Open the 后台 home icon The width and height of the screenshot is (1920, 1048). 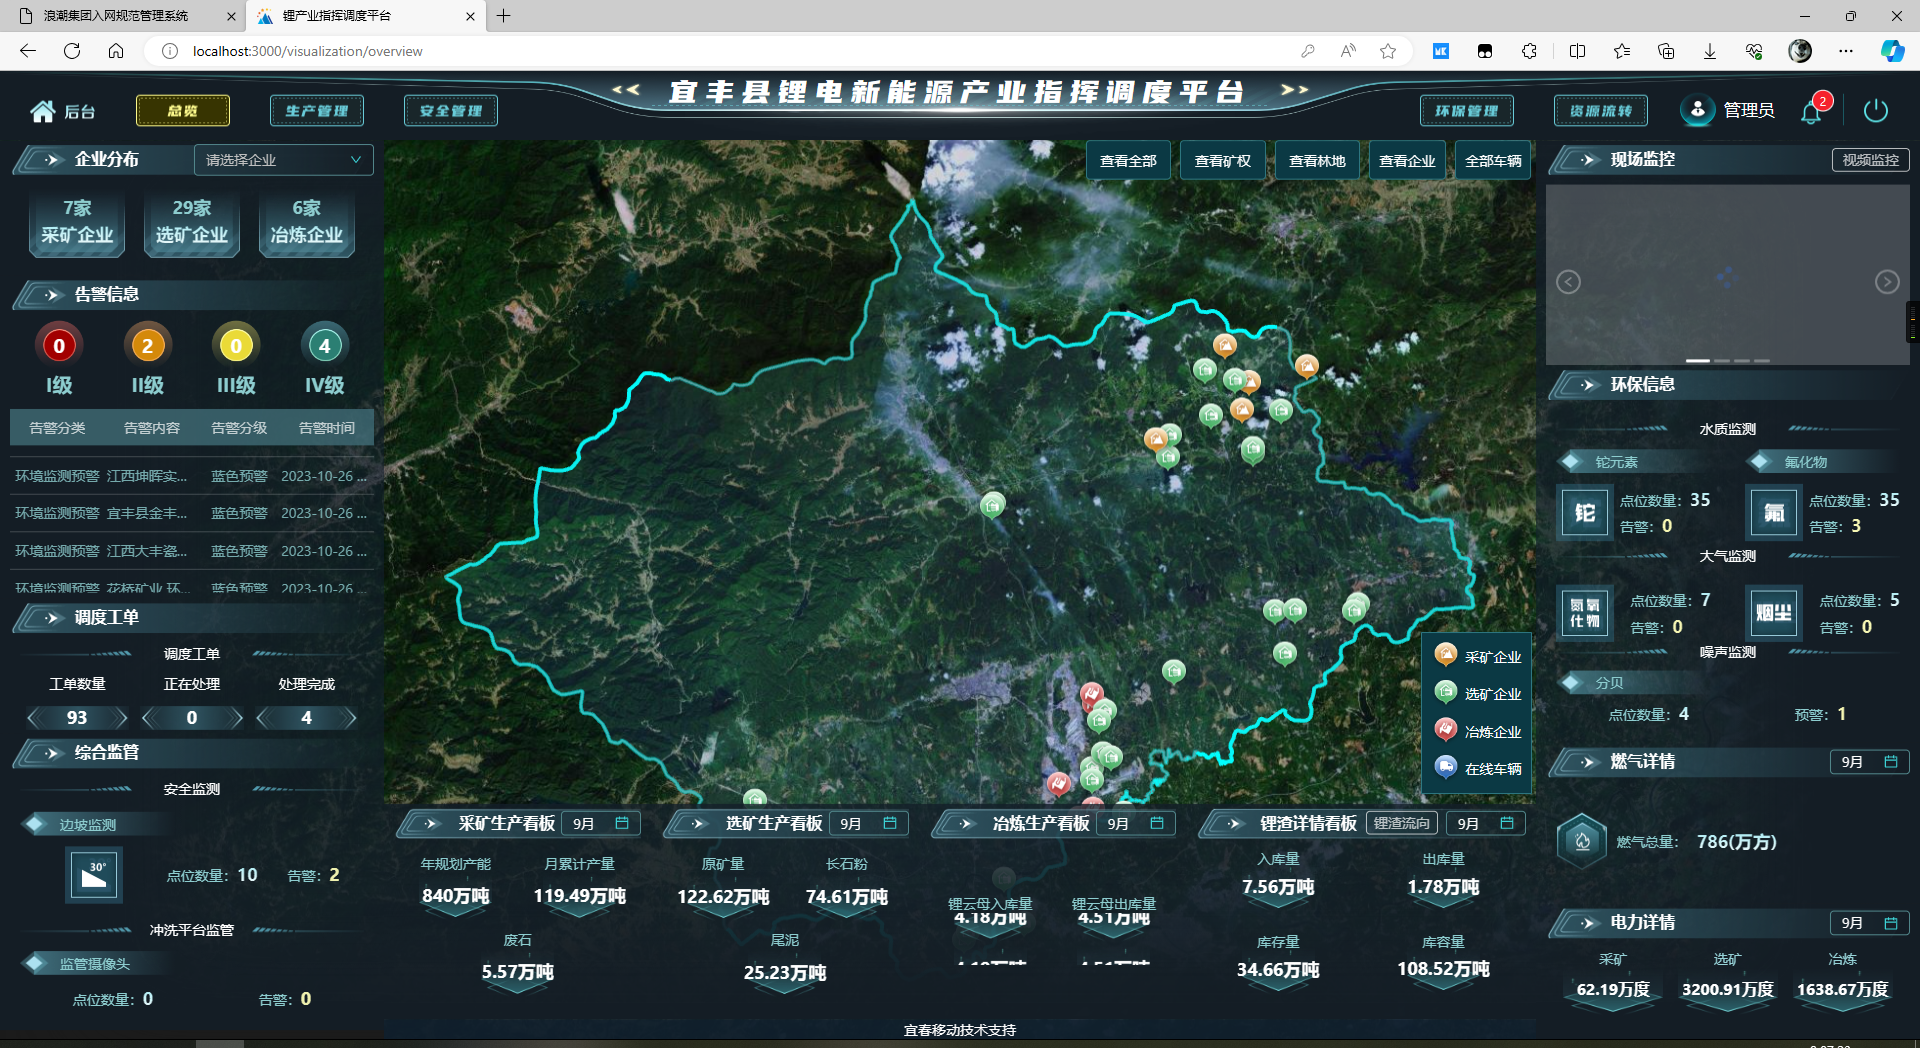(x=42, y=111)
